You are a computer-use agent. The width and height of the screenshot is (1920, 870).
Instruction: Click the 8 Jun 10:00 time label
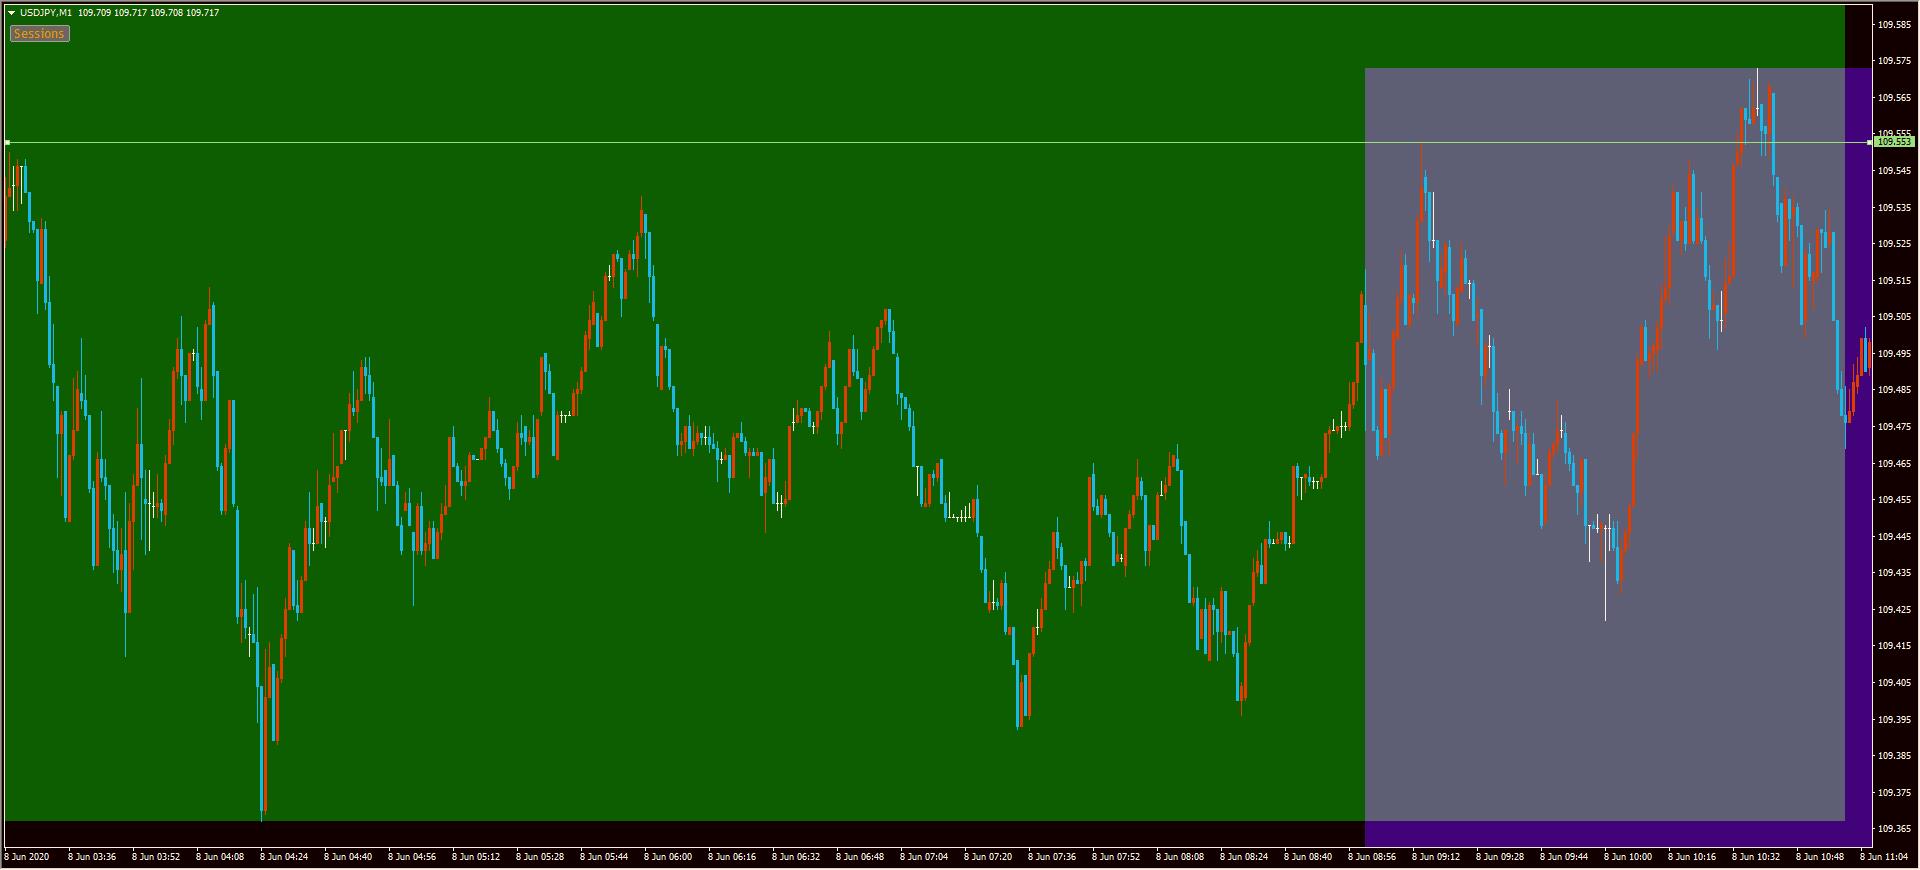click(1627, 857)
